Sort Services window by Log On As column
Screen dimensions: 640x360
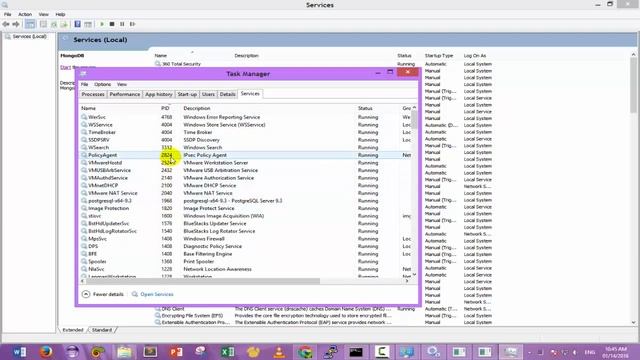pyautogui.click(x=475, y=56)
